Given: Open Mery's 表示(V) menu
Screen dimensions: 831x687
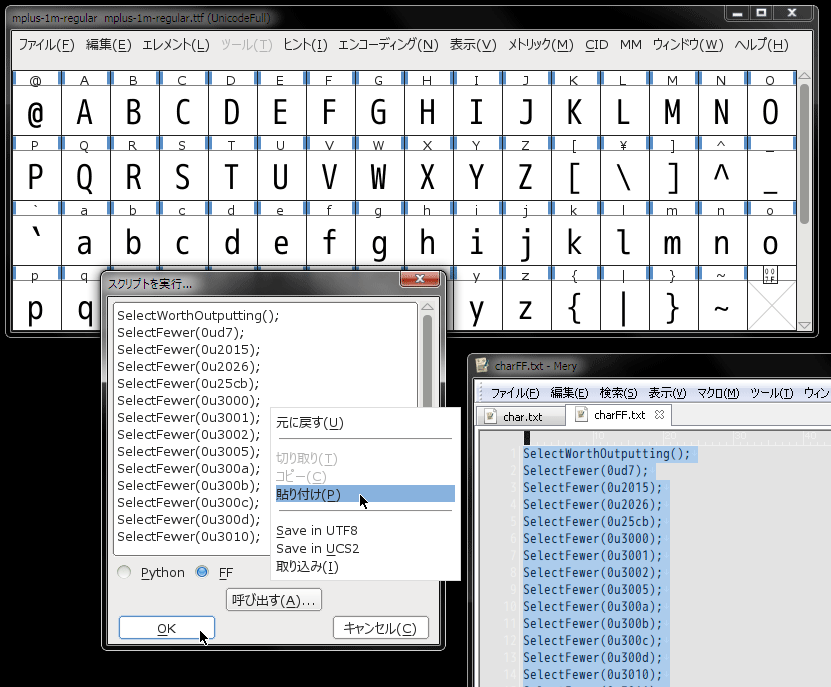Looking at the screenshot, I should pyautogui.click(x=667, y=393).
